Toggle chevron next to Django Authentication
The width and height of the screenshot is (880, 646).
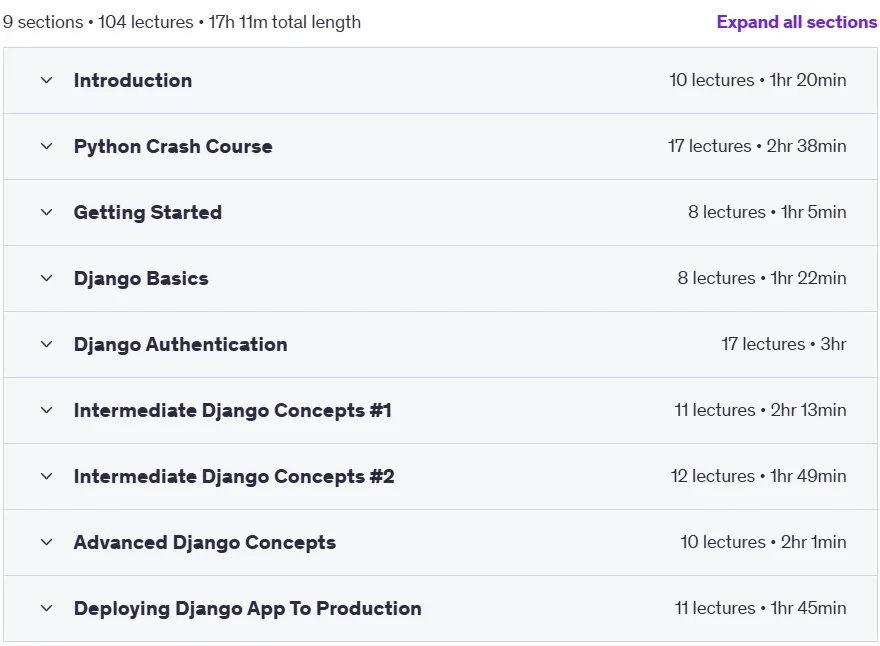point(47,344)
